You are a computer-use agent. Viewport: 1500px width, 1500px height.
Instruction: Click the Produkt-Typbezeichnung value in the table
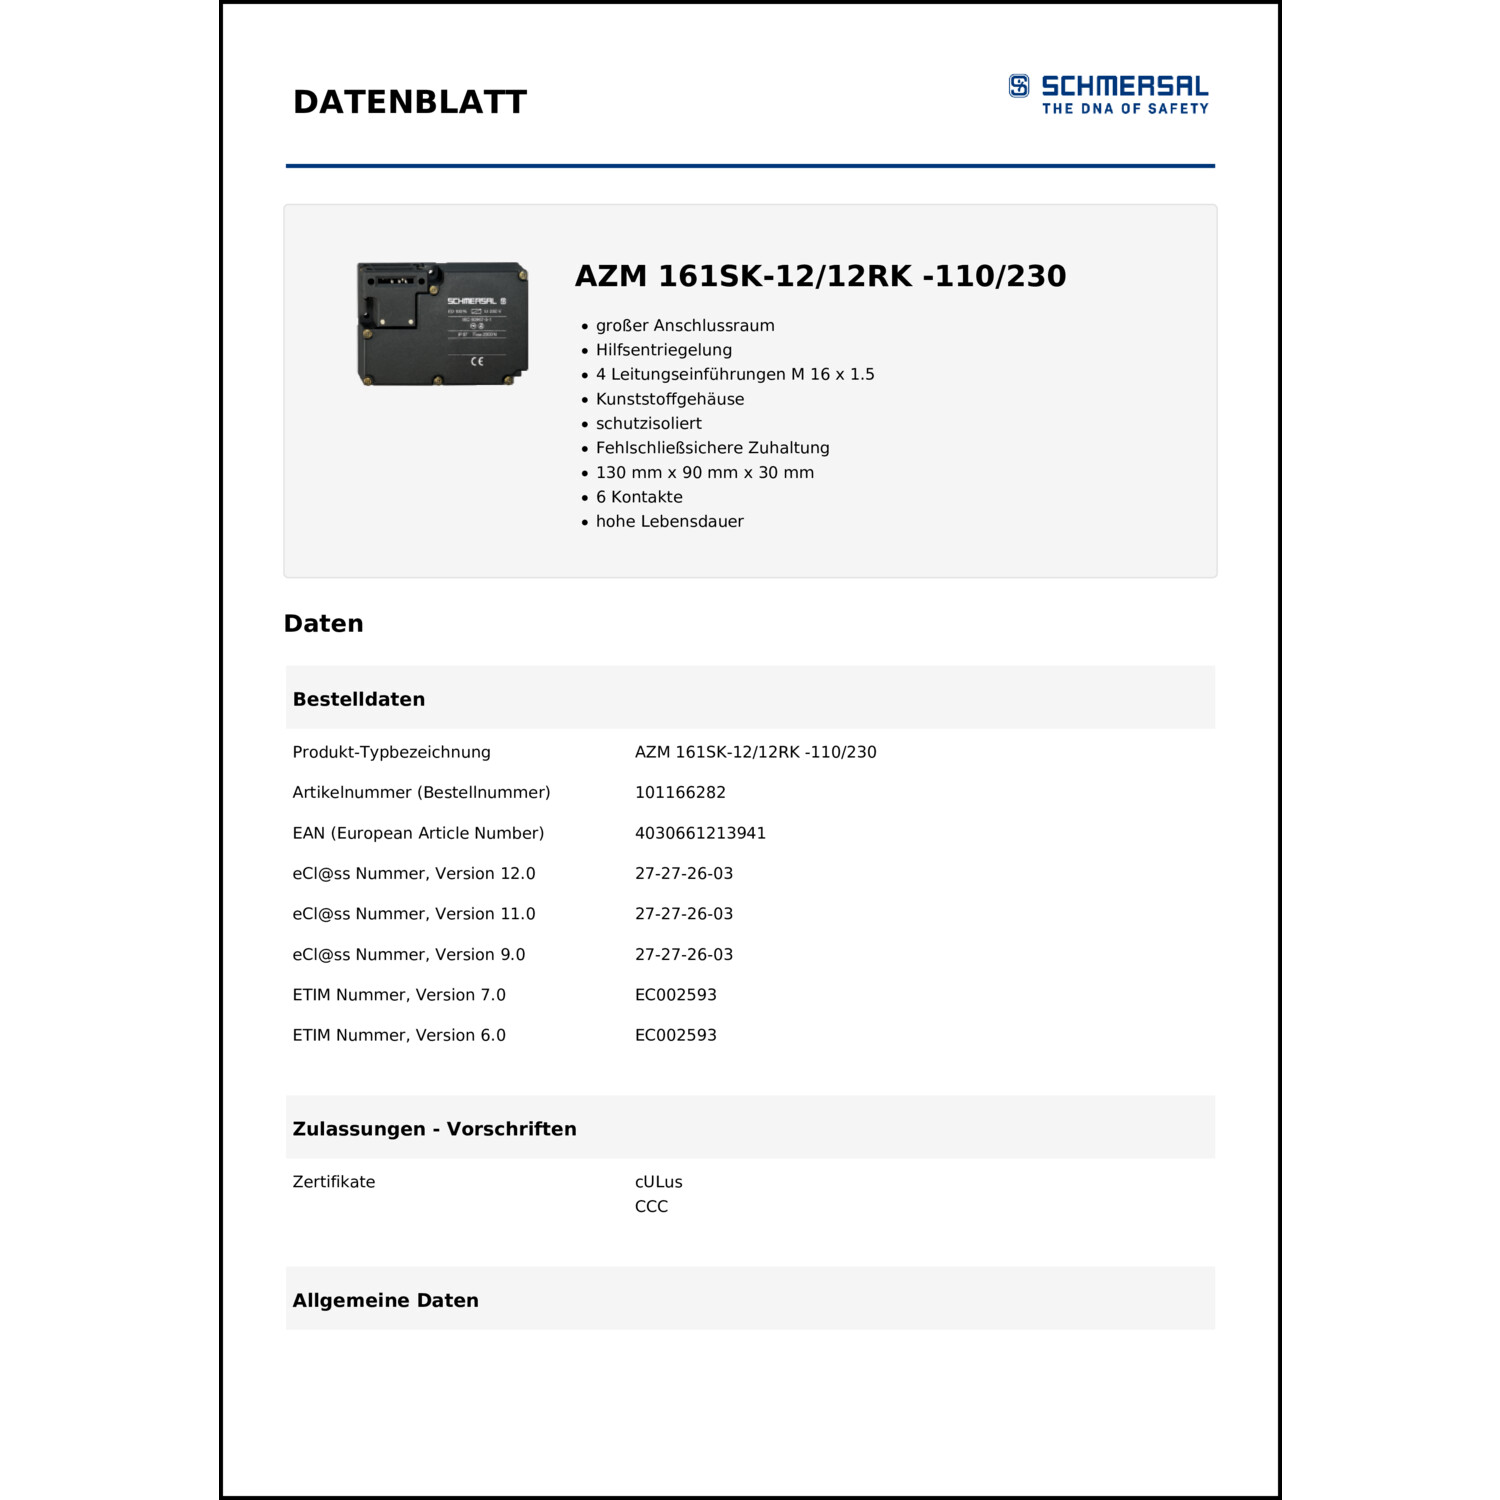click(756, 752)
